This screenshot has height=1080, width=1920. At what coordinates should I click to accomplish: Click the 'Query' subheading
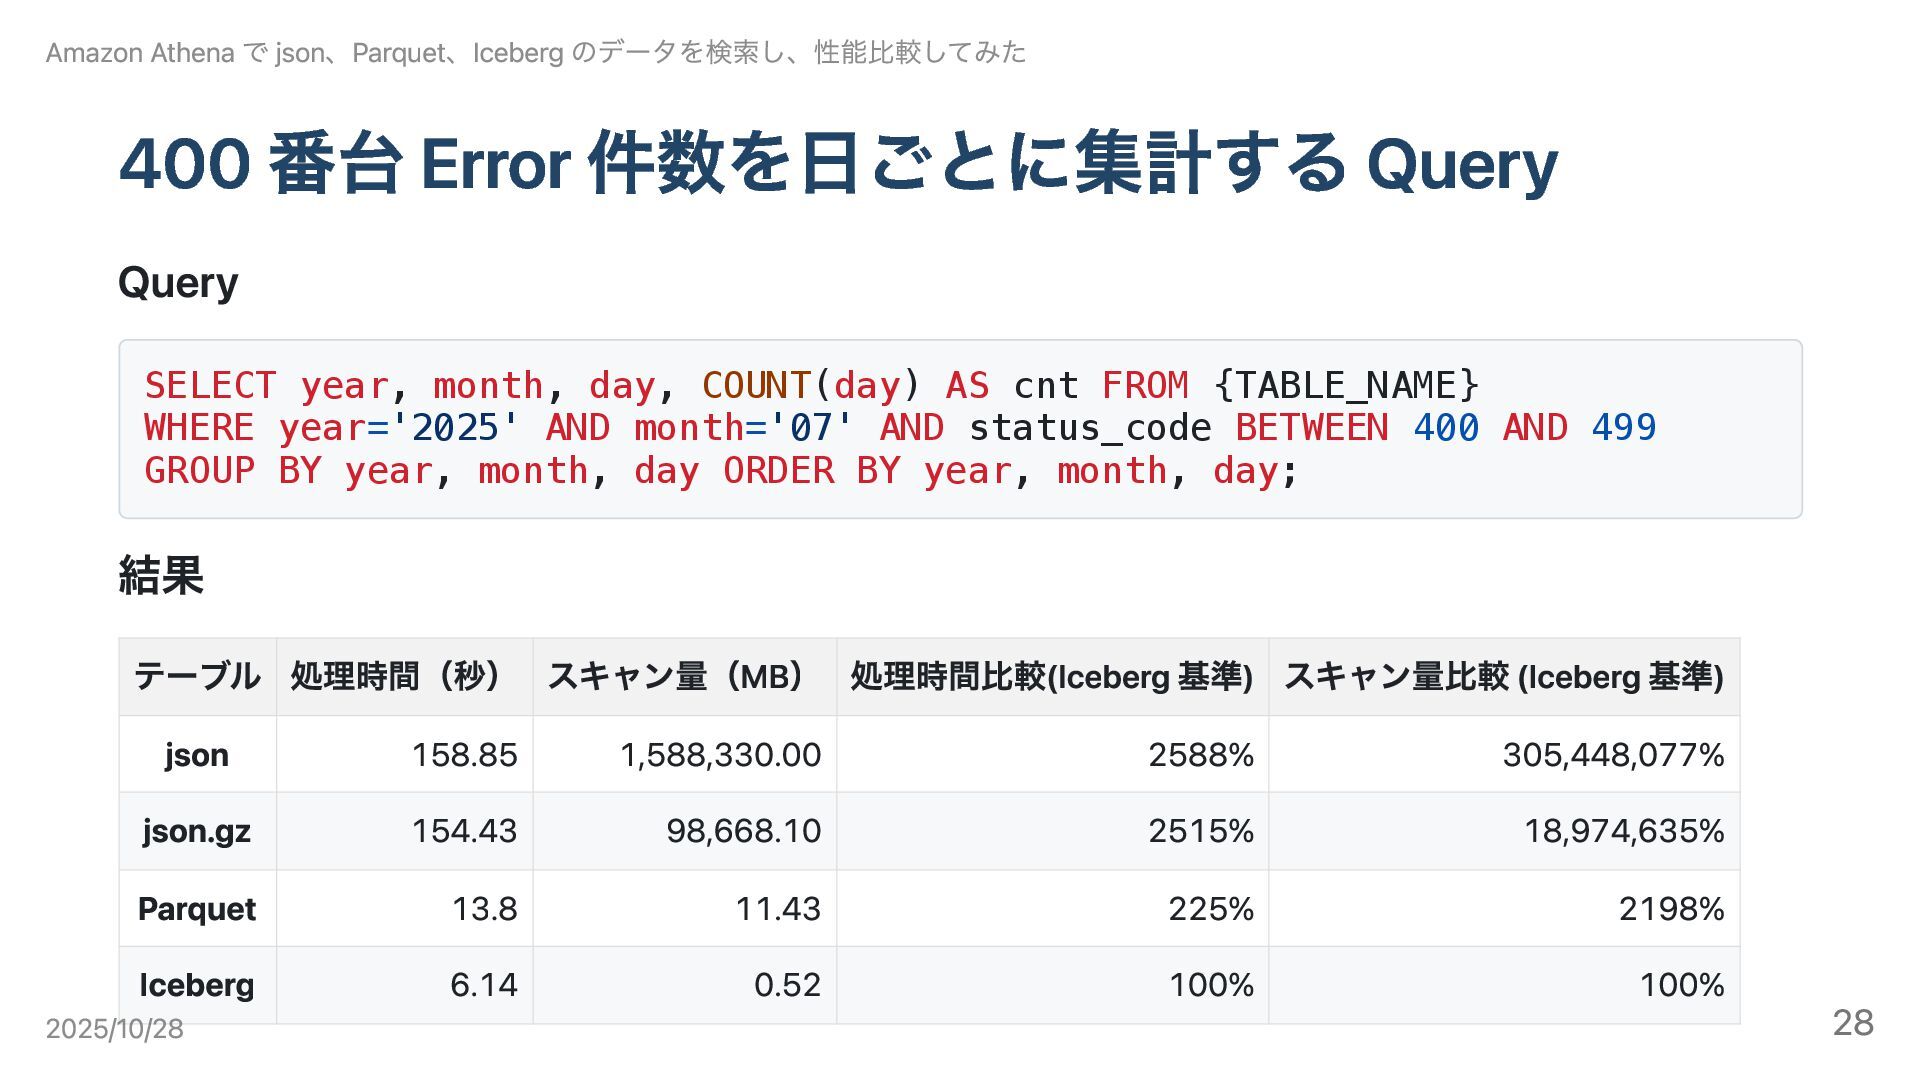178,283
